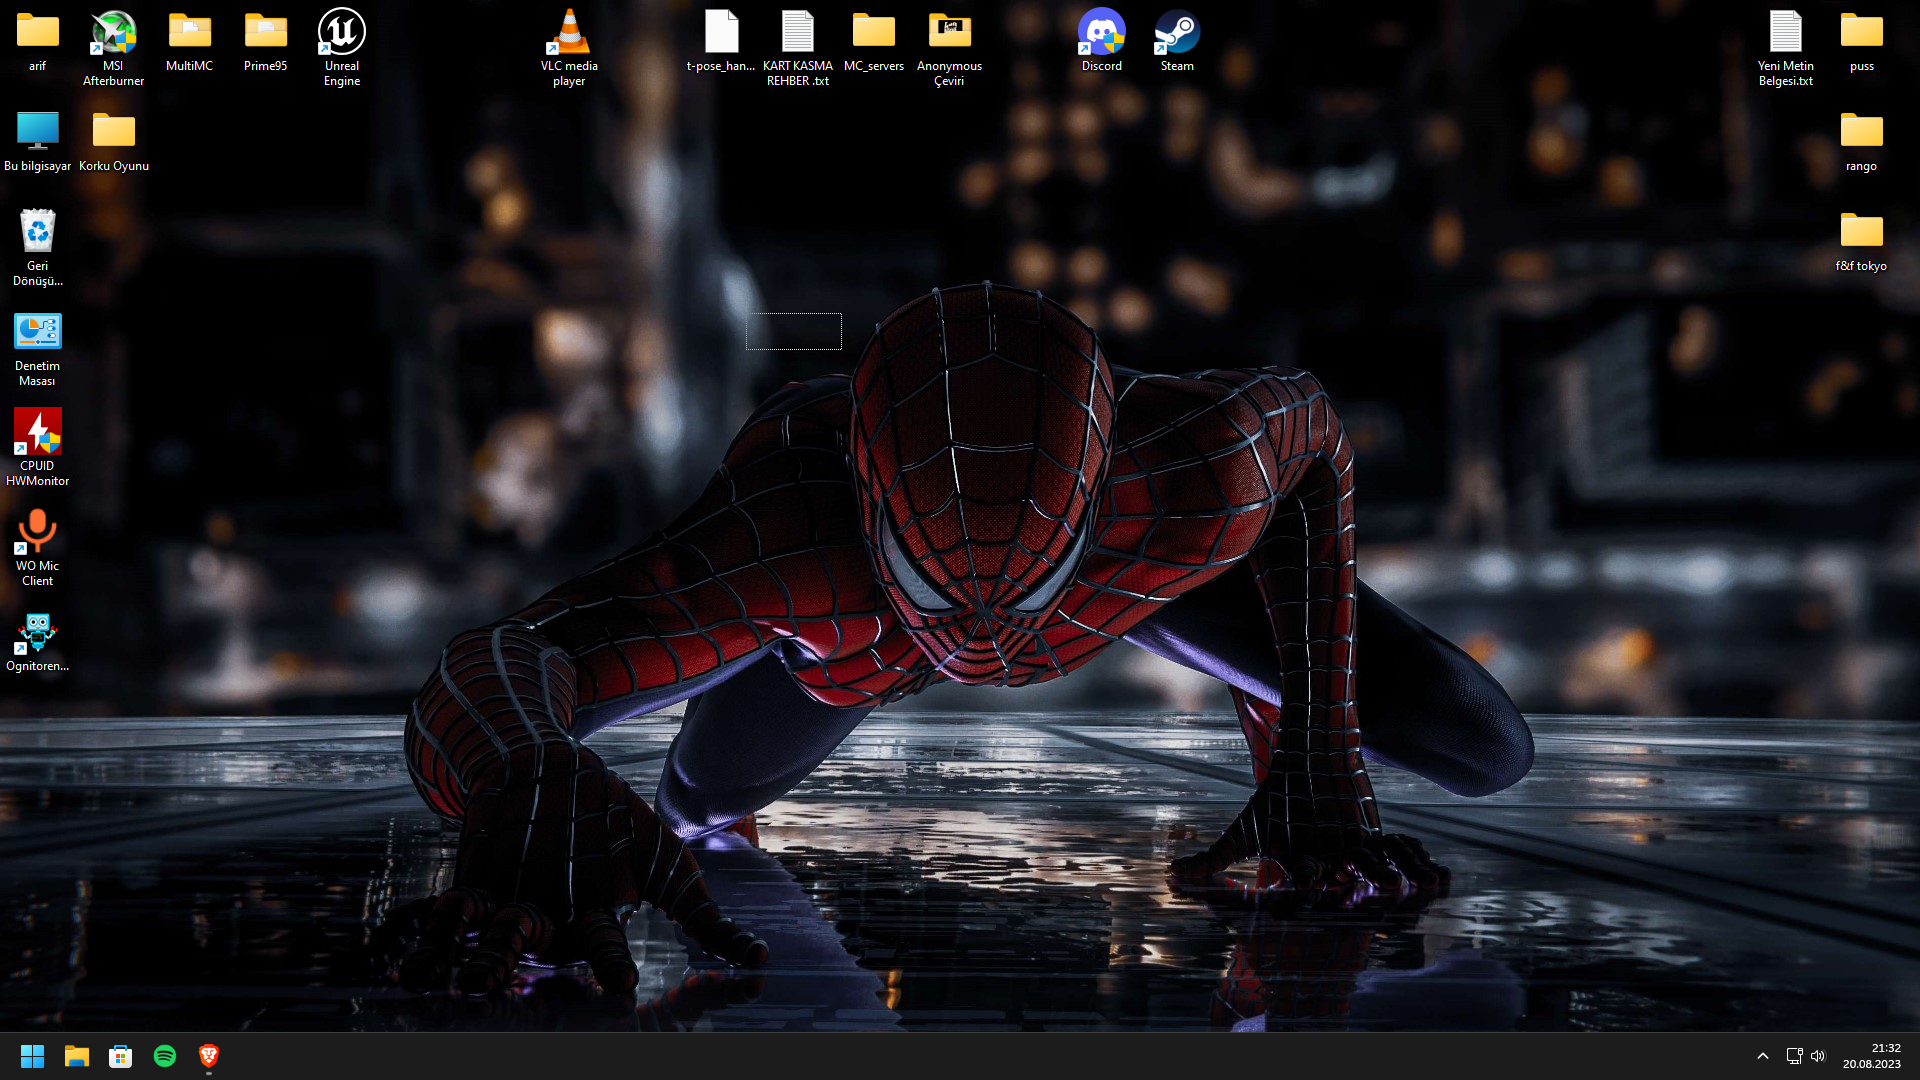1920x1080 pixels.
Task: Open File Explorer from taskbar
Action: tap(77, 1056)
